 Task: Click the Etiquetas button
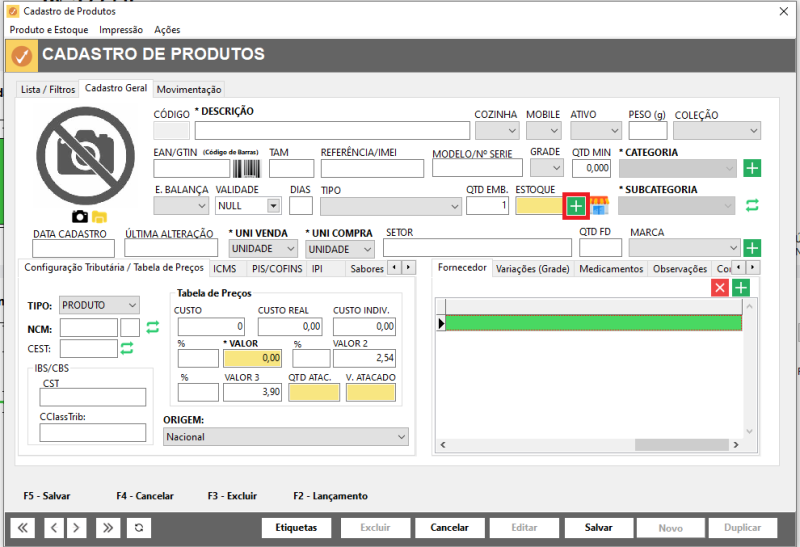point(296,528)
